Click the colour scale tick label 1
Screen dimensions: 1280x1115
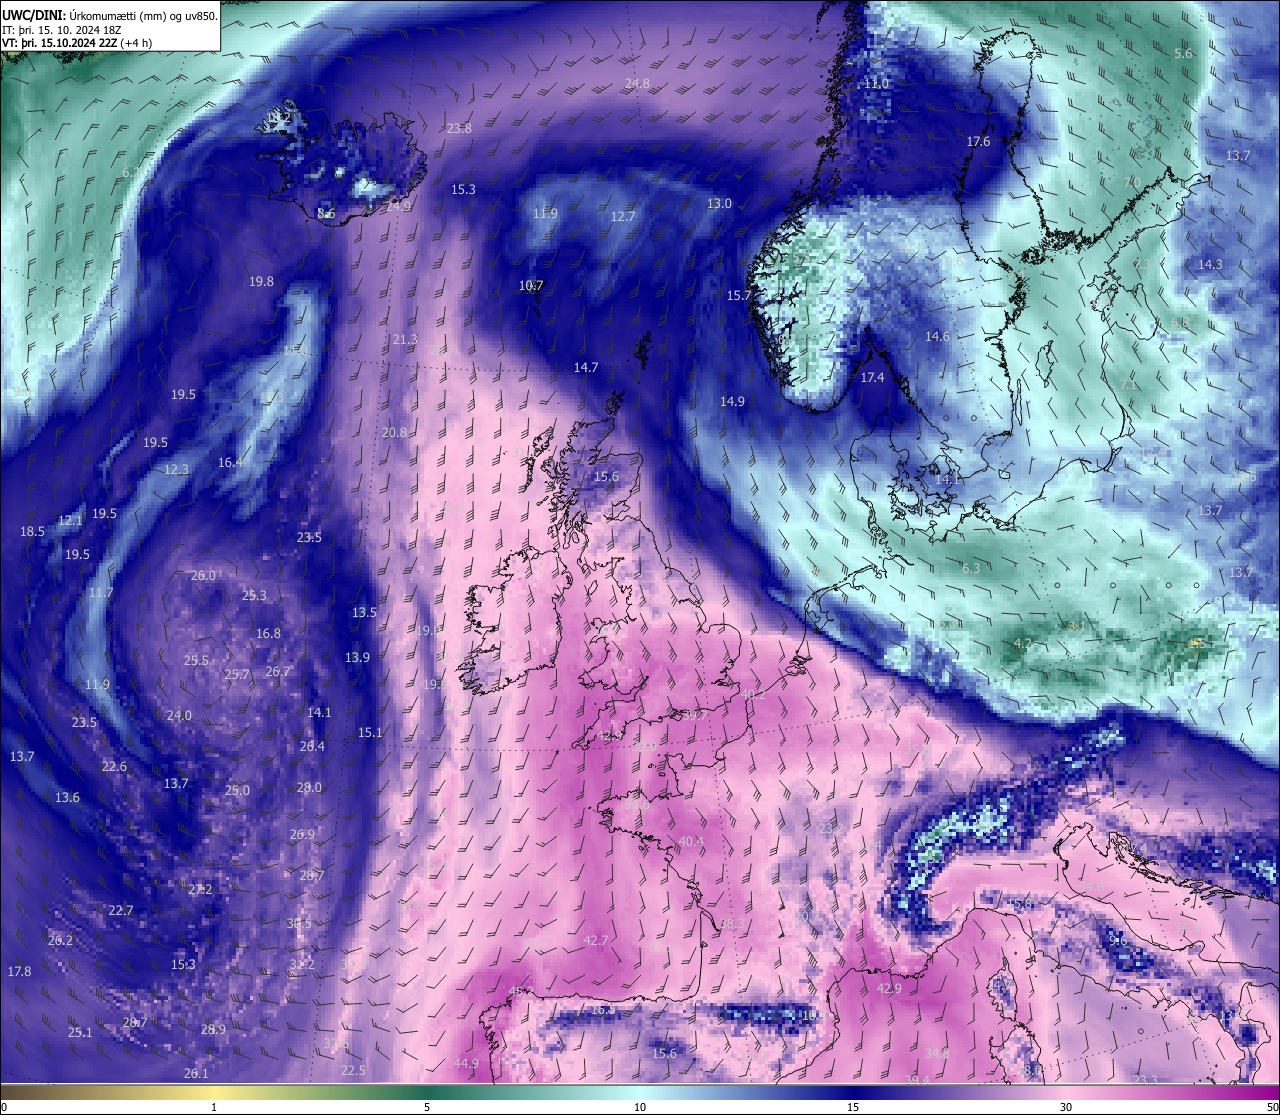click(x=214, y=1107)
